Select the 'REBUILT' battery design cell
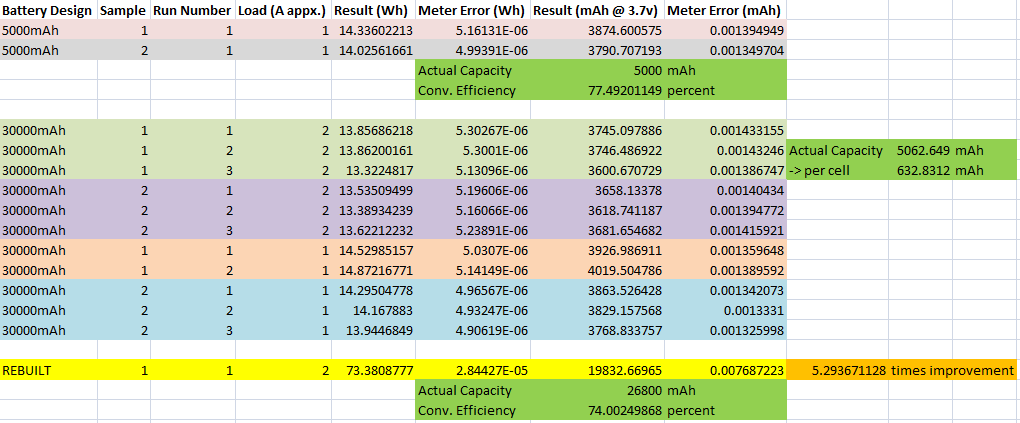The height and width of the screenshot is (423, 1020). (x=49, y=370)
